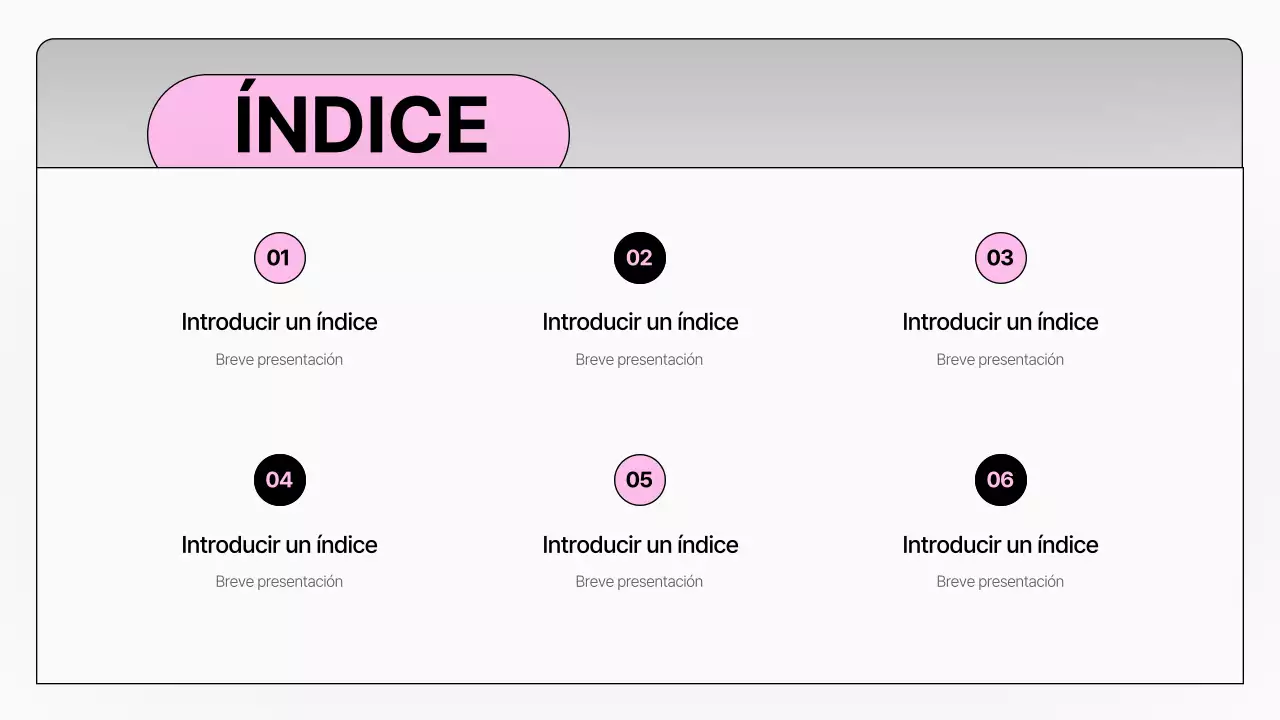
Task: Click the pink 01 number circle
Action: (x=279, y=258)
